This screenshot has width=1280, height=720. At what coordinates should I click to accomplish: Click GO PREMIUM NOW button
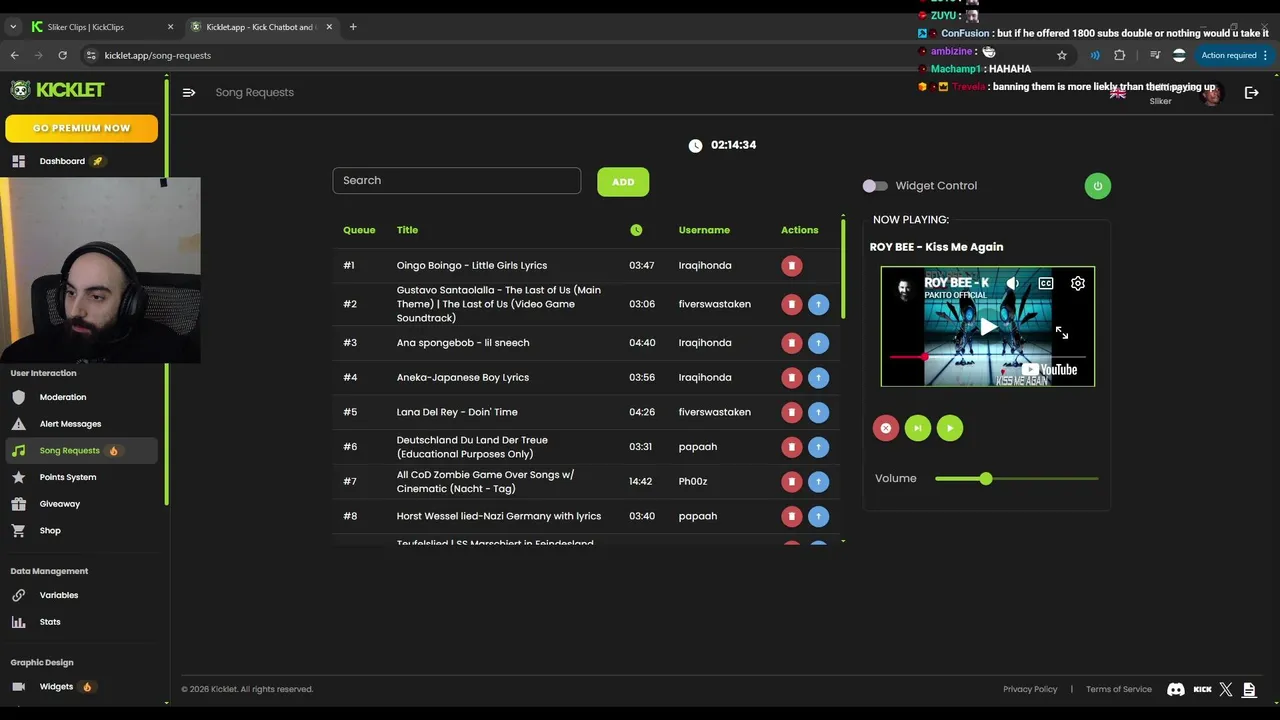point(81,128)
